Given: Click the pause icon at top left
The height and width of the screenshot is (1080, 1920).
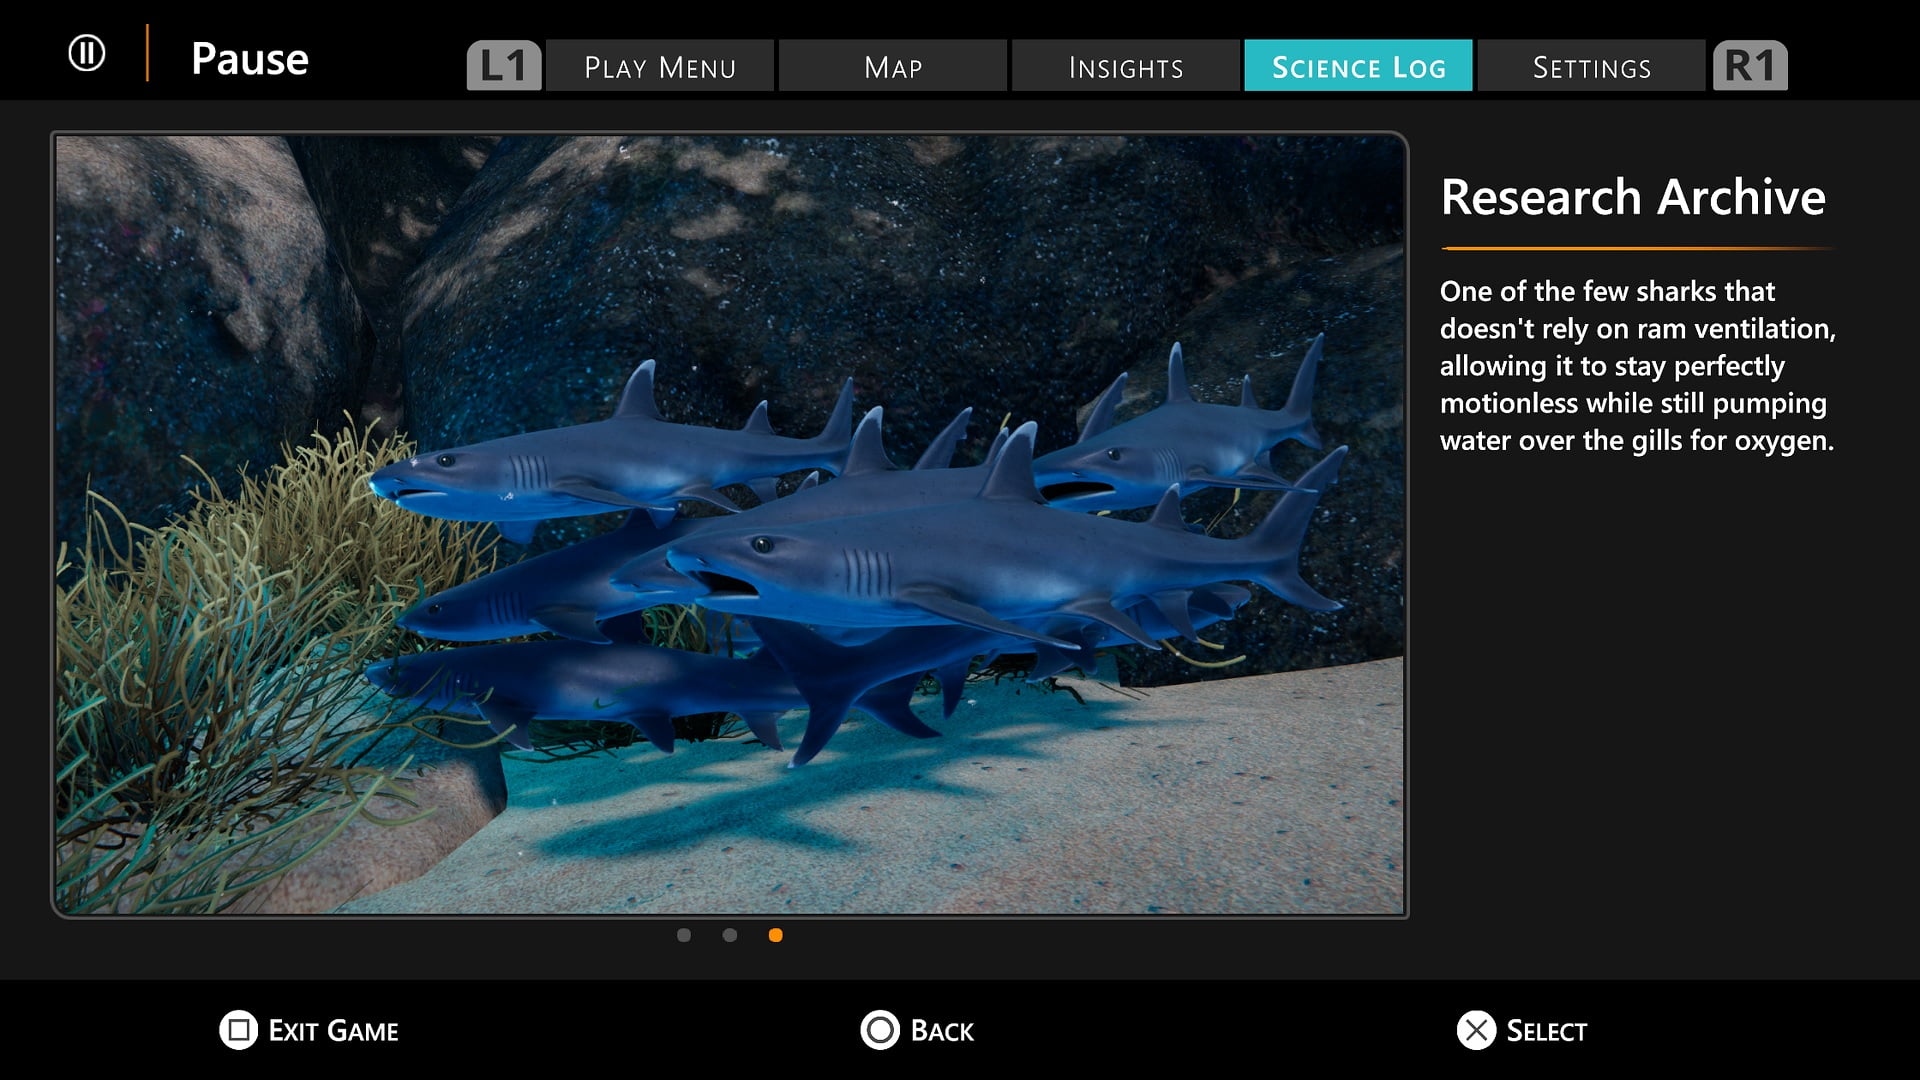Looking at the screenshot, I should pos(87,53).
